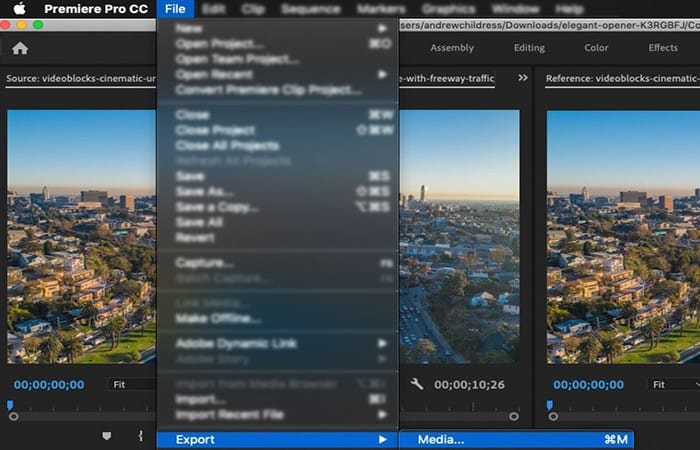Click the Source monitor video preview
The height and width of the screenshot is (450, 700).
click(x=82, y=237)
